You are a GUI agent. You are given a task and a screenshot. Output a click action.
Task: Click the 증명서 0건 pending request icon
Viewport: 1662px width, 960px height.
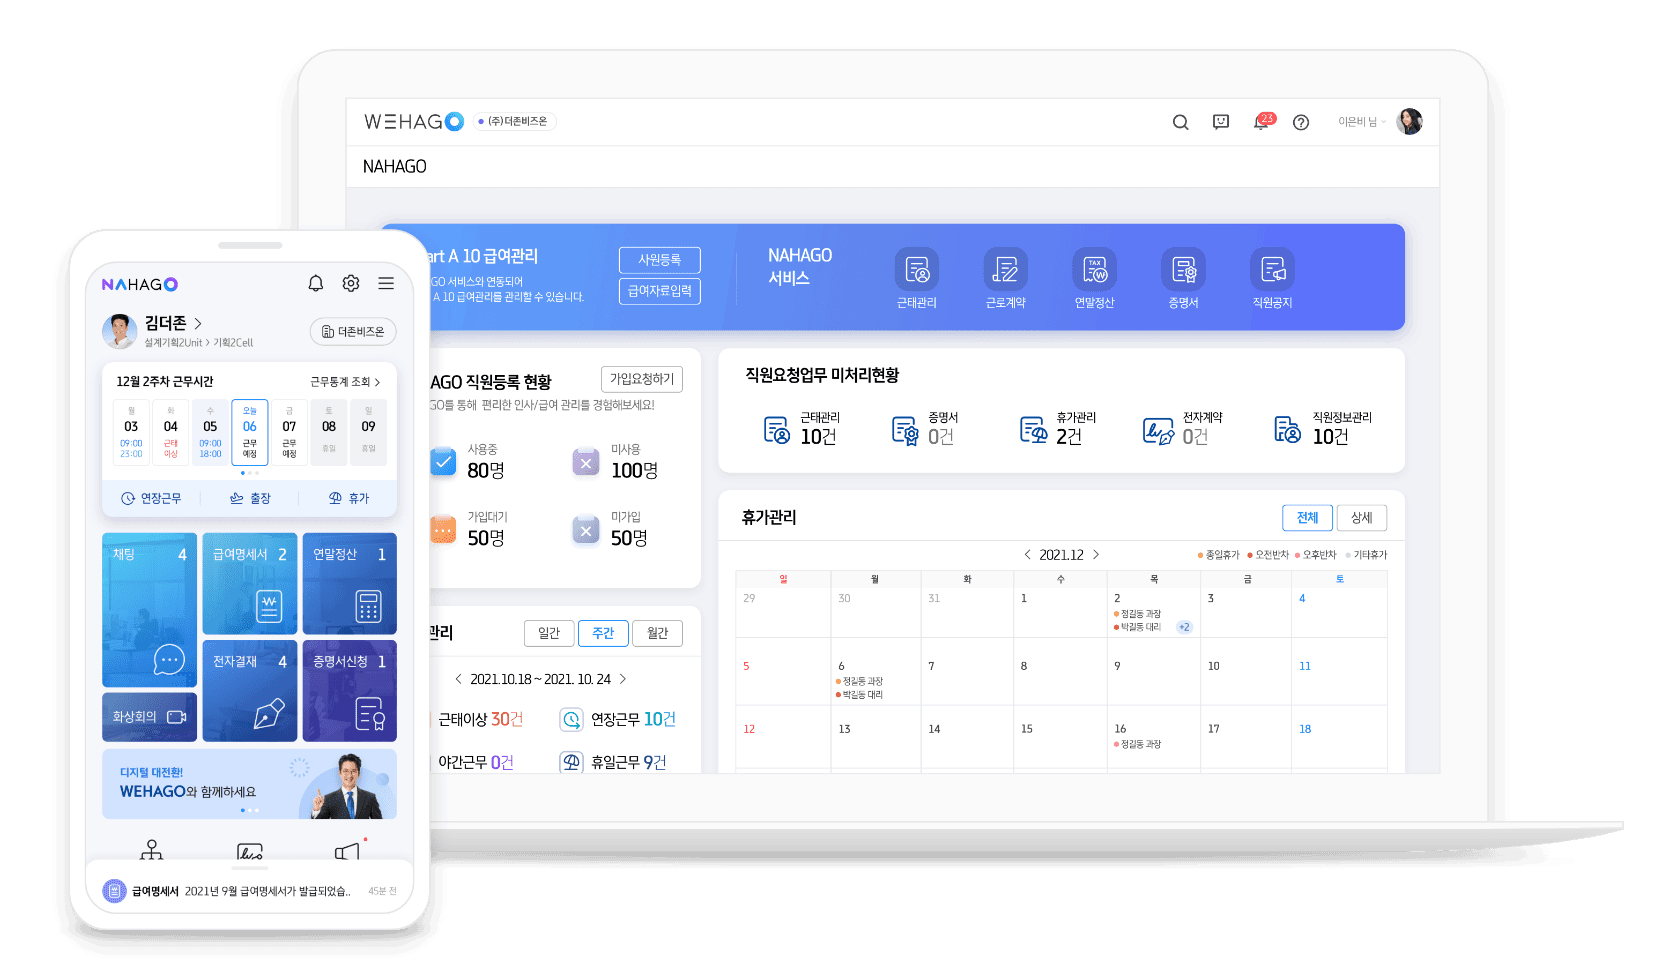click(905, 430)
